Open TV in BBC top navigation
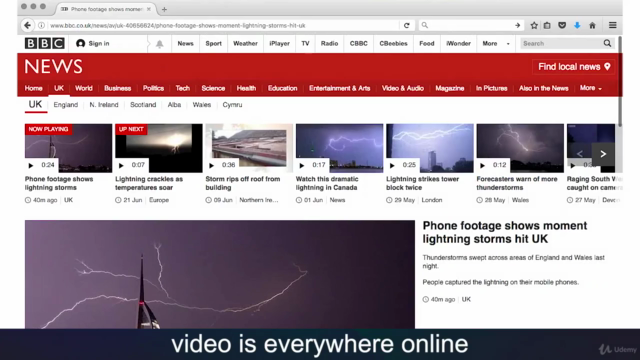This screenshot has height=360, width=640. pos(305,43)
